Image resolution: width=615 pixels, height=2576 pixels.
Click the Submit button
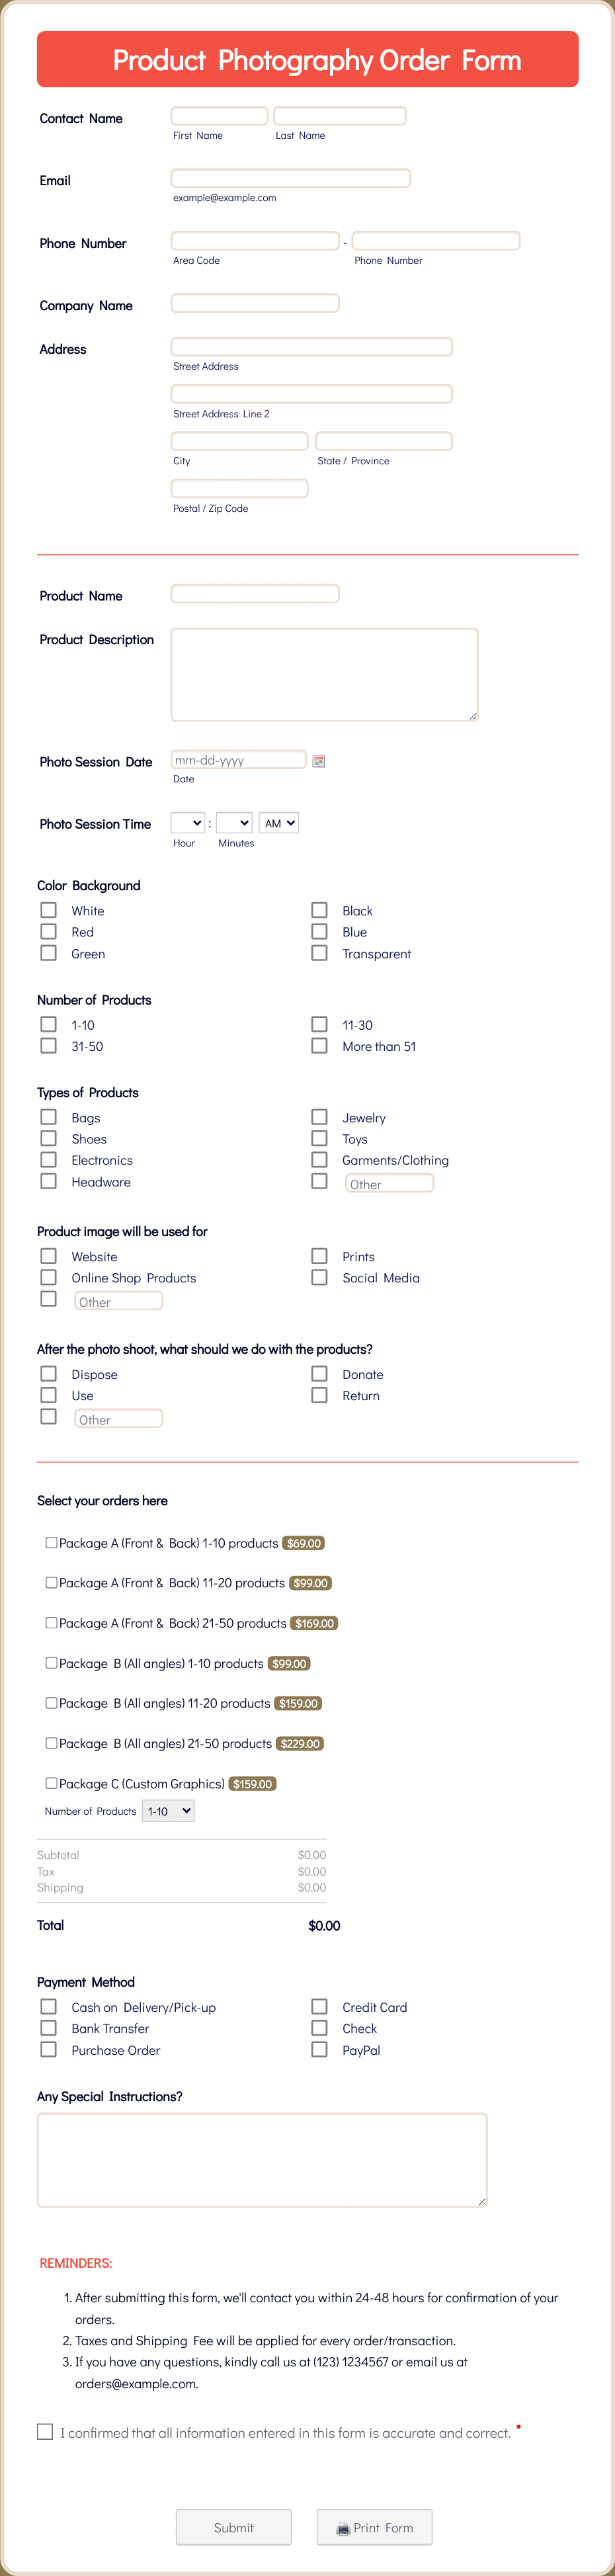234,2527
